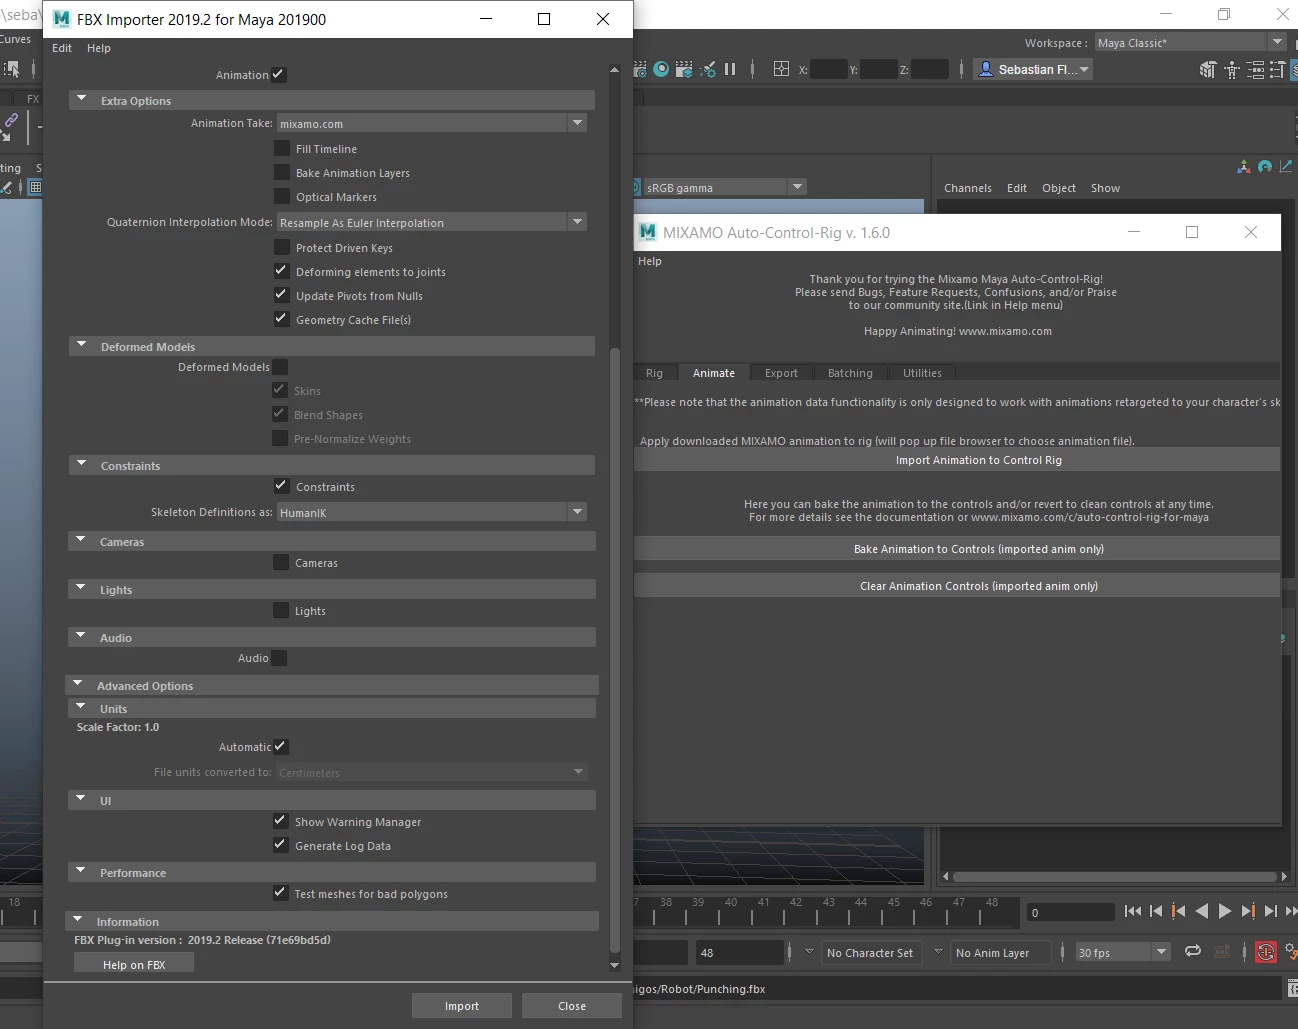Viewport: 1298px width, 1029px height.
Task: Switch to Rig tab in MIXAMO window
Action: [654, 373]
